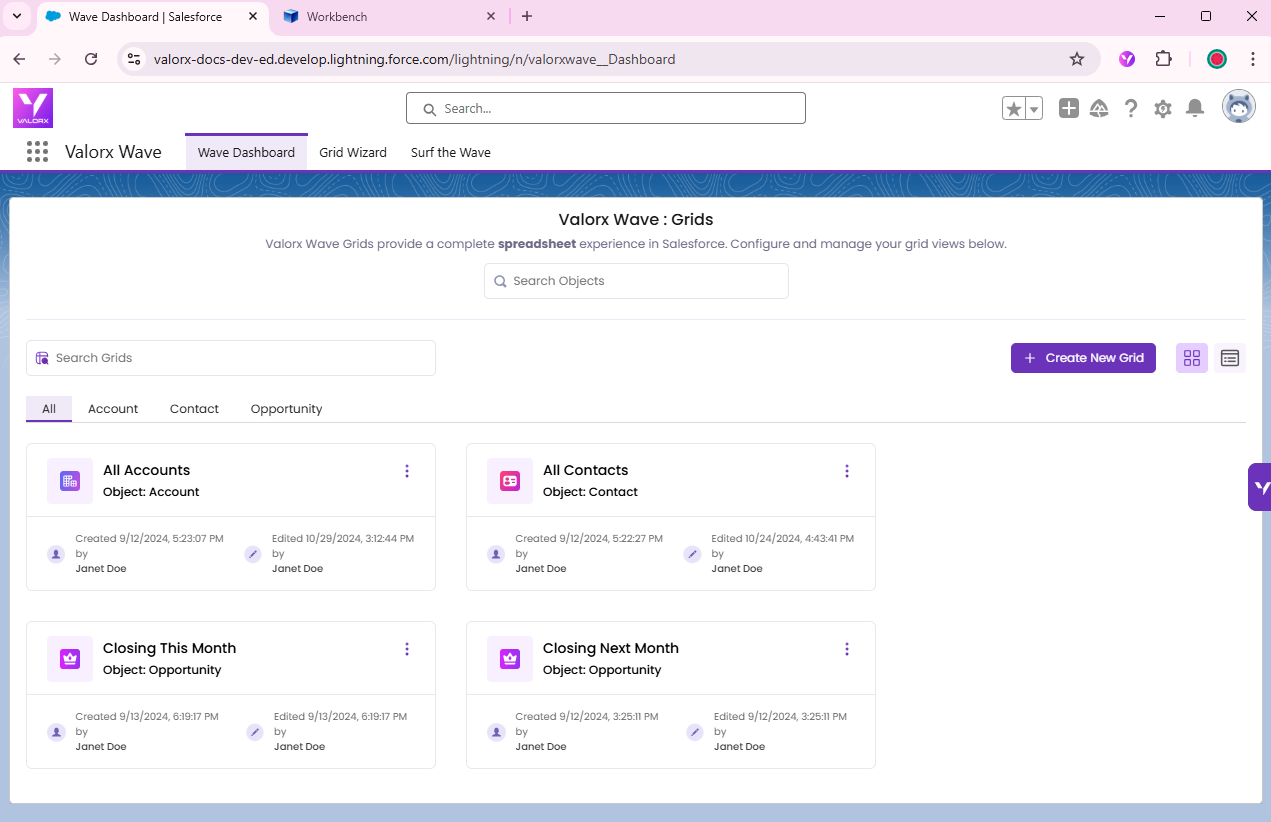Click the Search Objects field
The image size is (1271, 822).
636,281
